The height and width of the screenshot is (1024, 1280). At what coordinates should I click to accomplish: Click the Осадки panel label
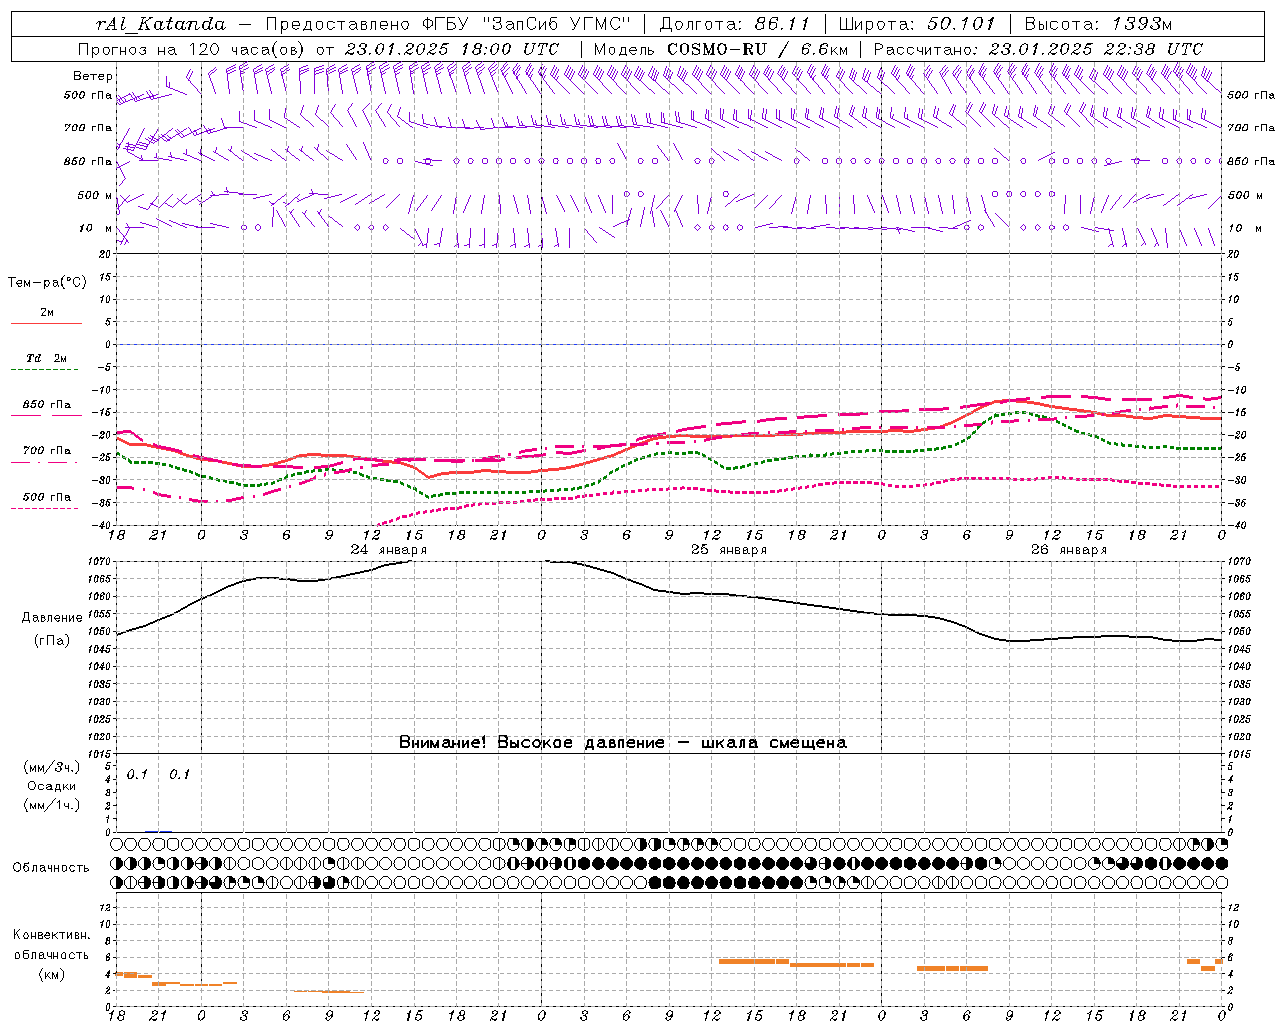click(x=52, y=786)
